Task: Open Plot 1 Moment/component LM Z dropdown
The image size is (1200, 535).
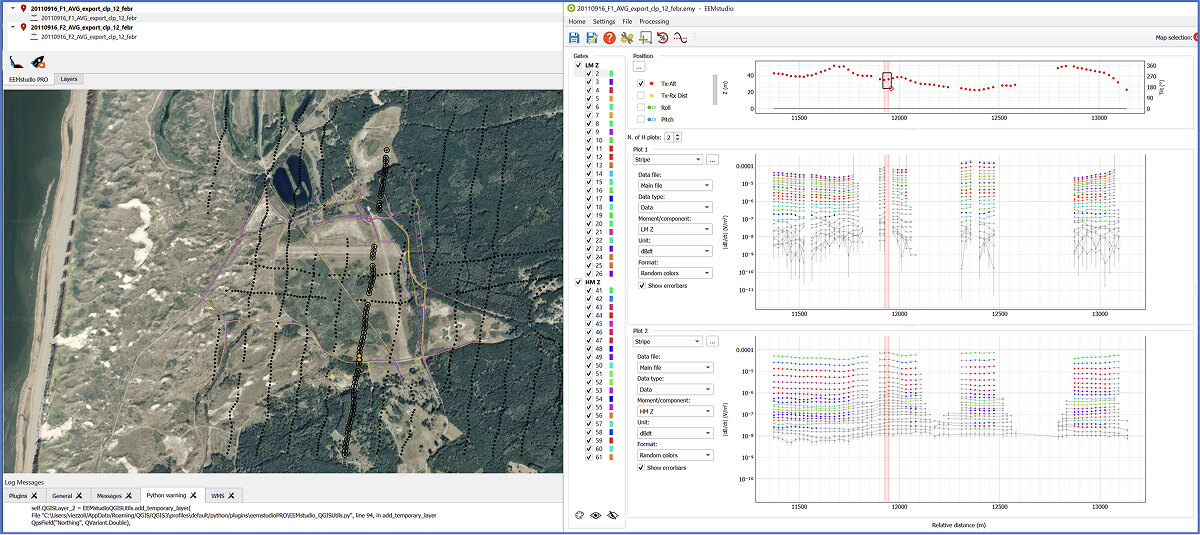Action: (x=675, y=229)
